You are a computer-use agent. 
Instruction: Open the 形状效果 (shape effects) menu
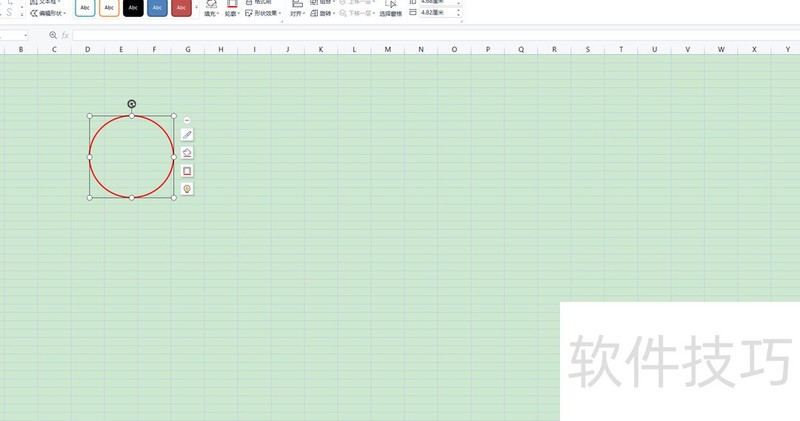click(263, 13)
